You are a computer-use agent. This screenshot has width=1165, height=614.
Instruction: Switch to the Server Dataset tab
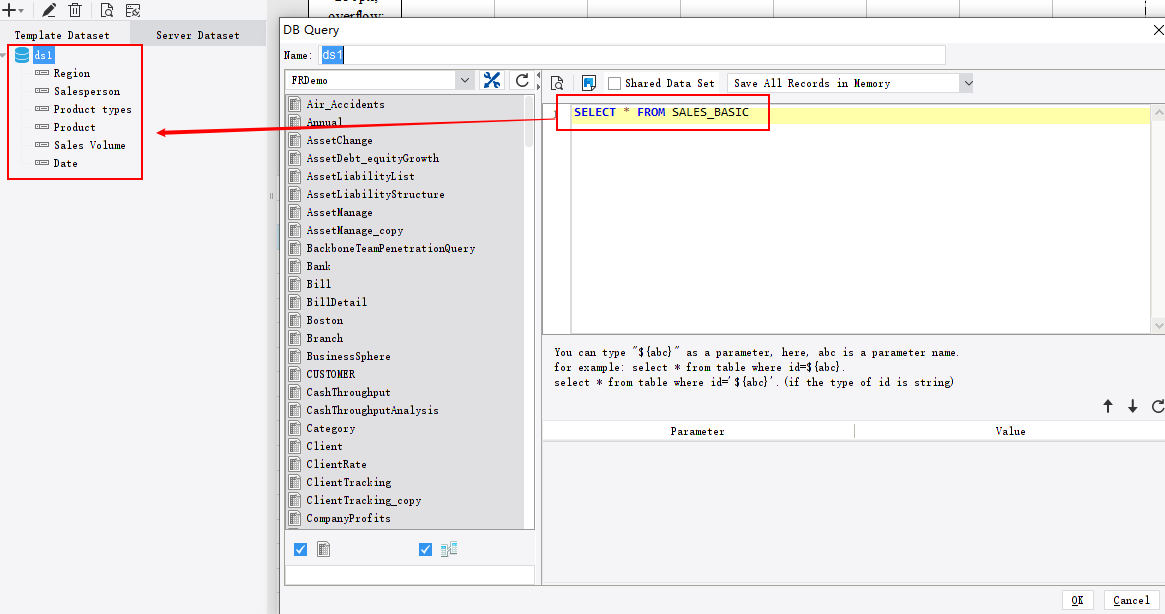pyautogui.click(x=197, y=34)
